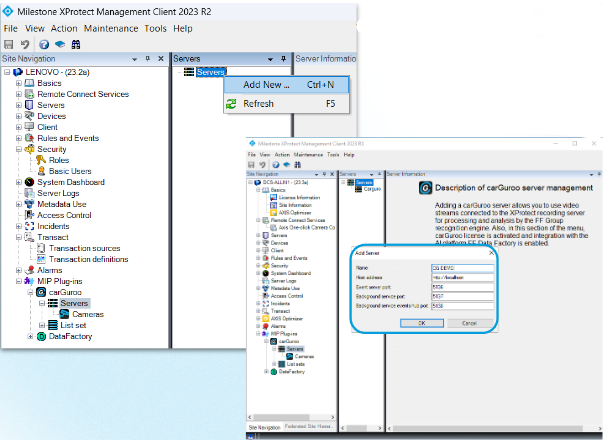The width and height of the screenshot is (610, 440).
Task: Select the Basic Users person icon
Action: tap(41, 171)
